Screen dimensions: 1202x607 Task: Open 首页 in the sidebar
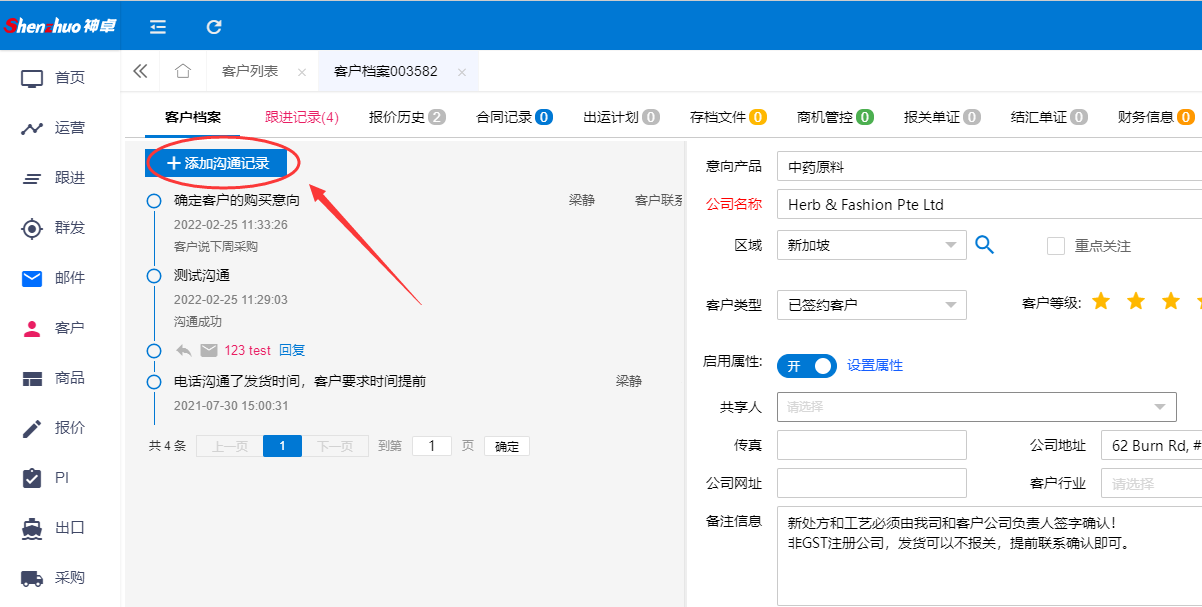[x=60, y=78]
